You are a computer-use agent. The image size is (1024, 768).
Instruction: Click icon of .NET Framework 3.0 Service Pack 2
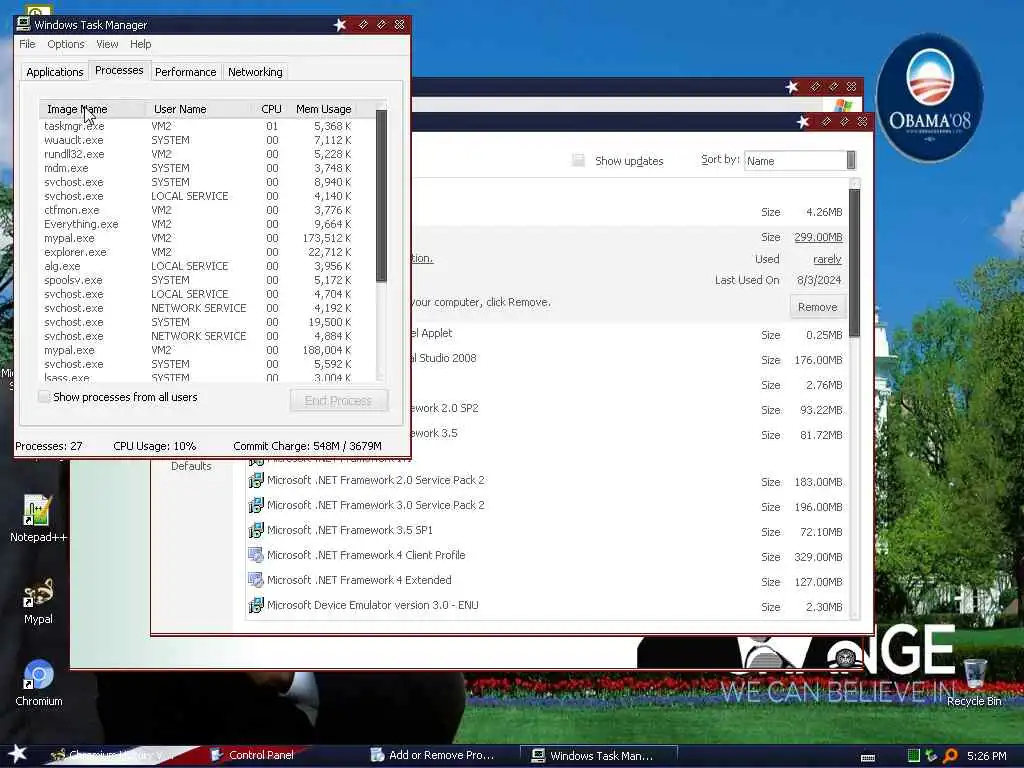(x=256, y=505)
